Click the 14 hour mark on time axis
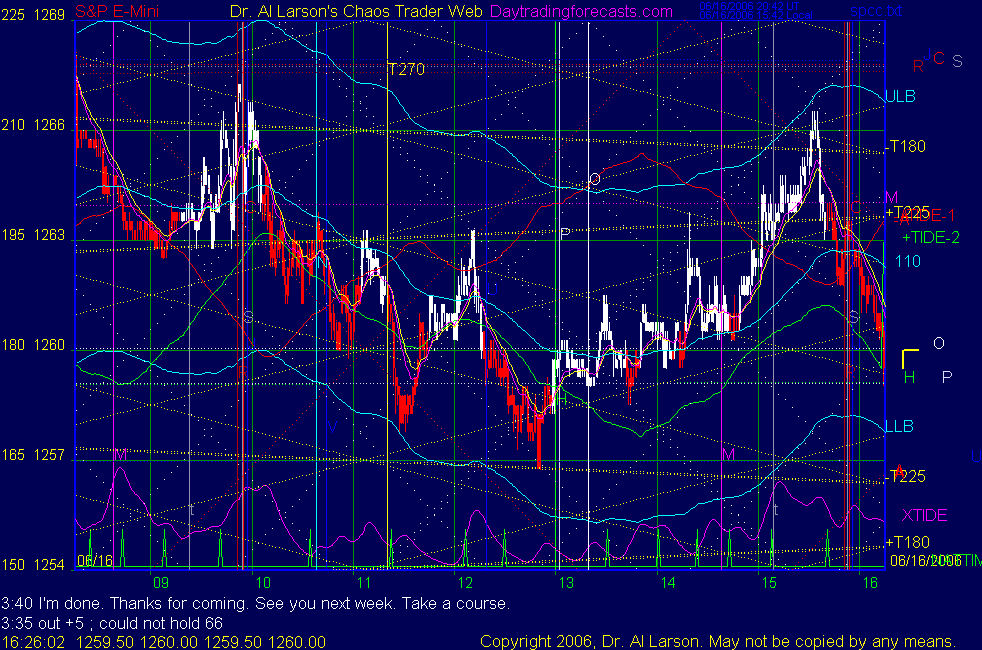Viewport: 982px width, 650px height. pyautogui.click(x=668, y=583)
